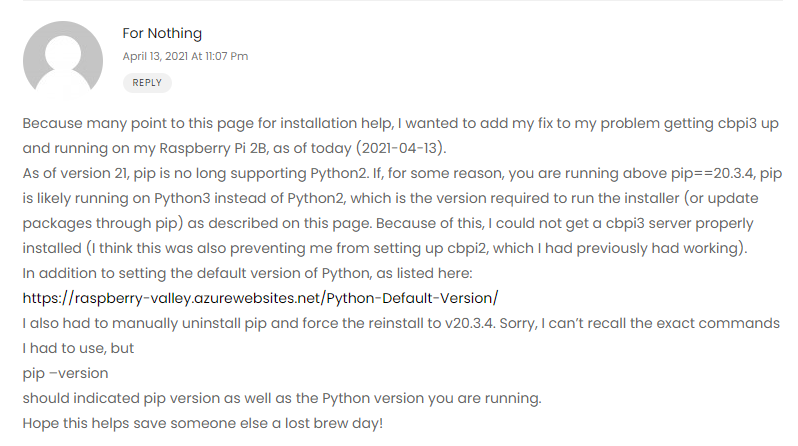Click the April 13, 2021 comment timestamp

[185, 56]
